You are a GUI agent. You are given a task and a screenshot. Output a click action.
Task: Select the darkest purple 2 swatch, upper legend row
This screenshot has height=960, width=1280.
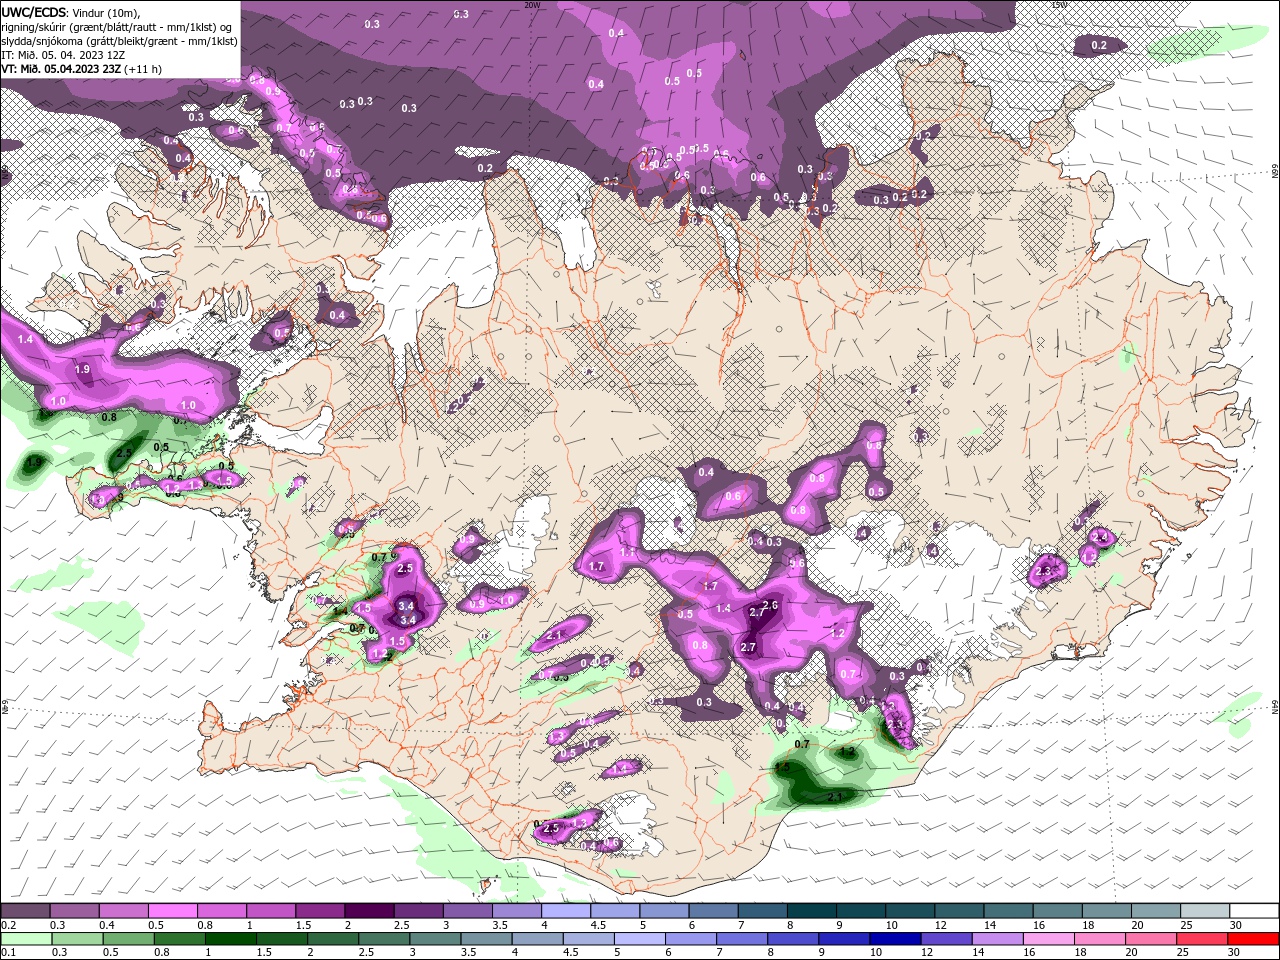(x=369, y=911)
